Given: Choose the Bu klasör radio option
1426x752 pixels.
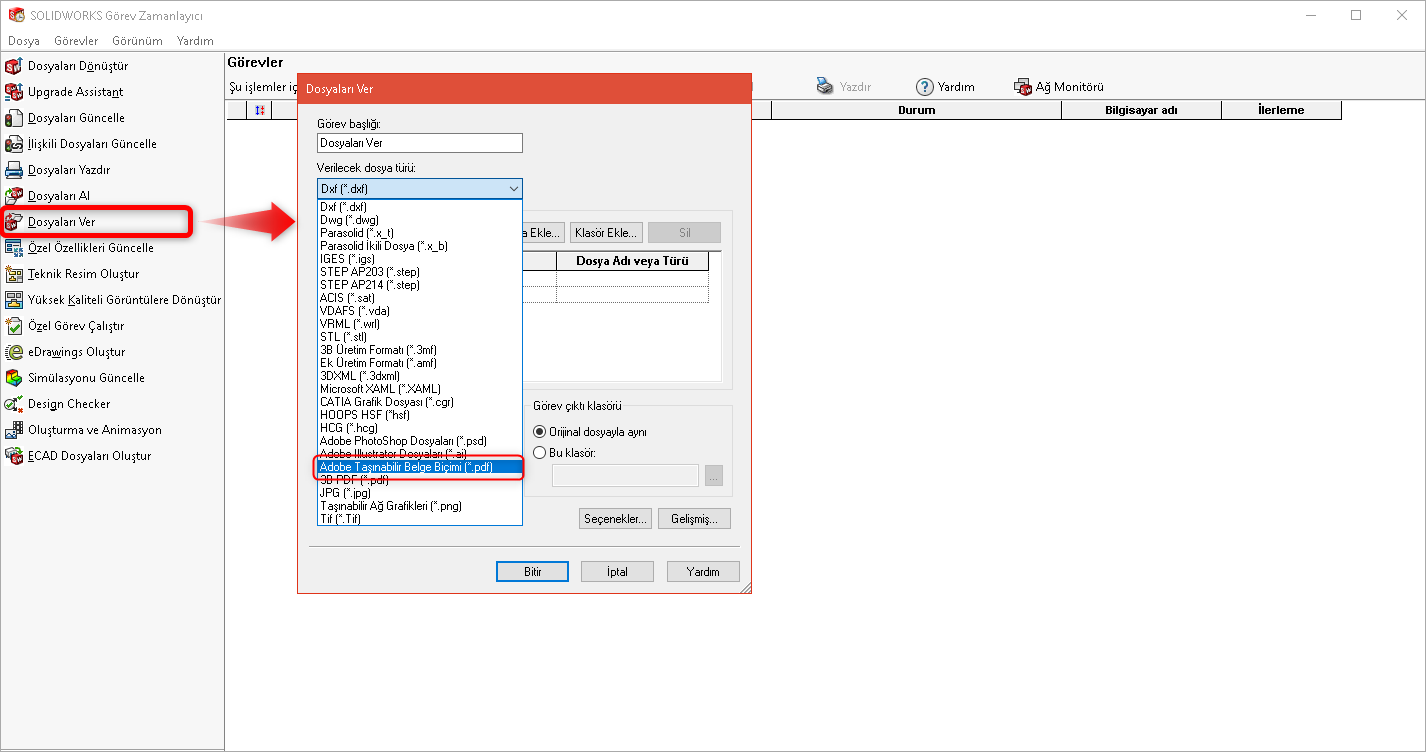Looking at the screenshot, I should pyautogui.click(x=540, y=452).
